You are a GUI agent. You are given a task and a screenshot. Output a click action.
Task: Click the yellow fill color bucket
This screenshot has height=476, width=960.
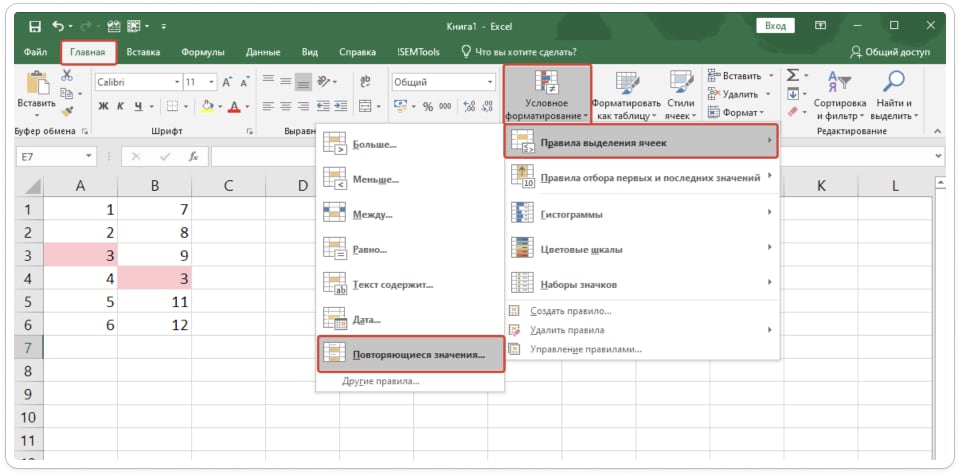(x=206, y=106)
